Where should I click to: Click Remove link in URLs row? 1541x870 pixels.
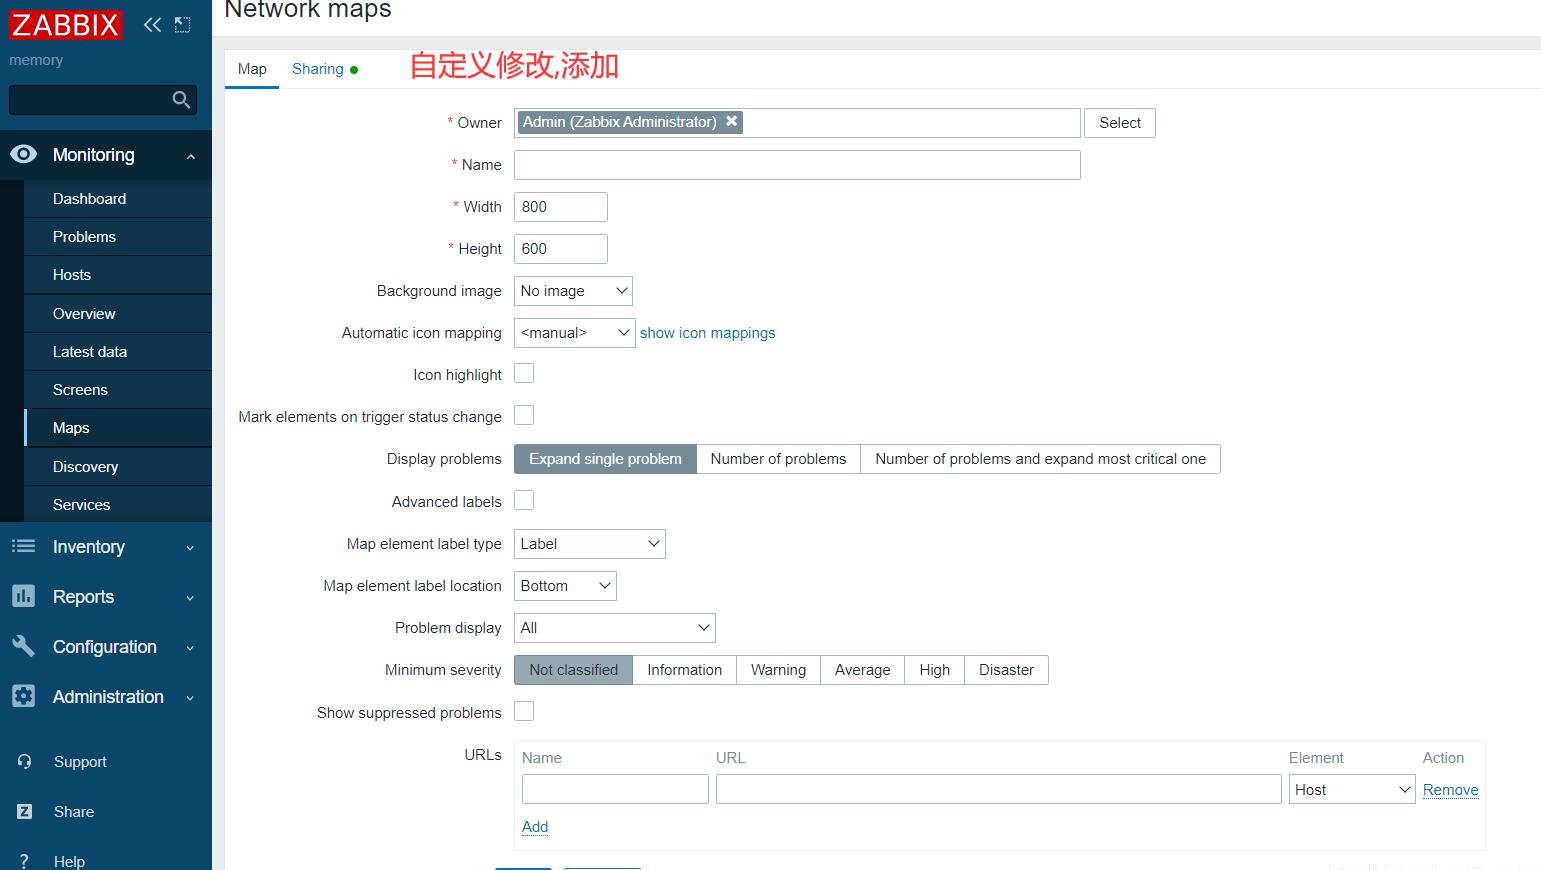pos(1450,790)
